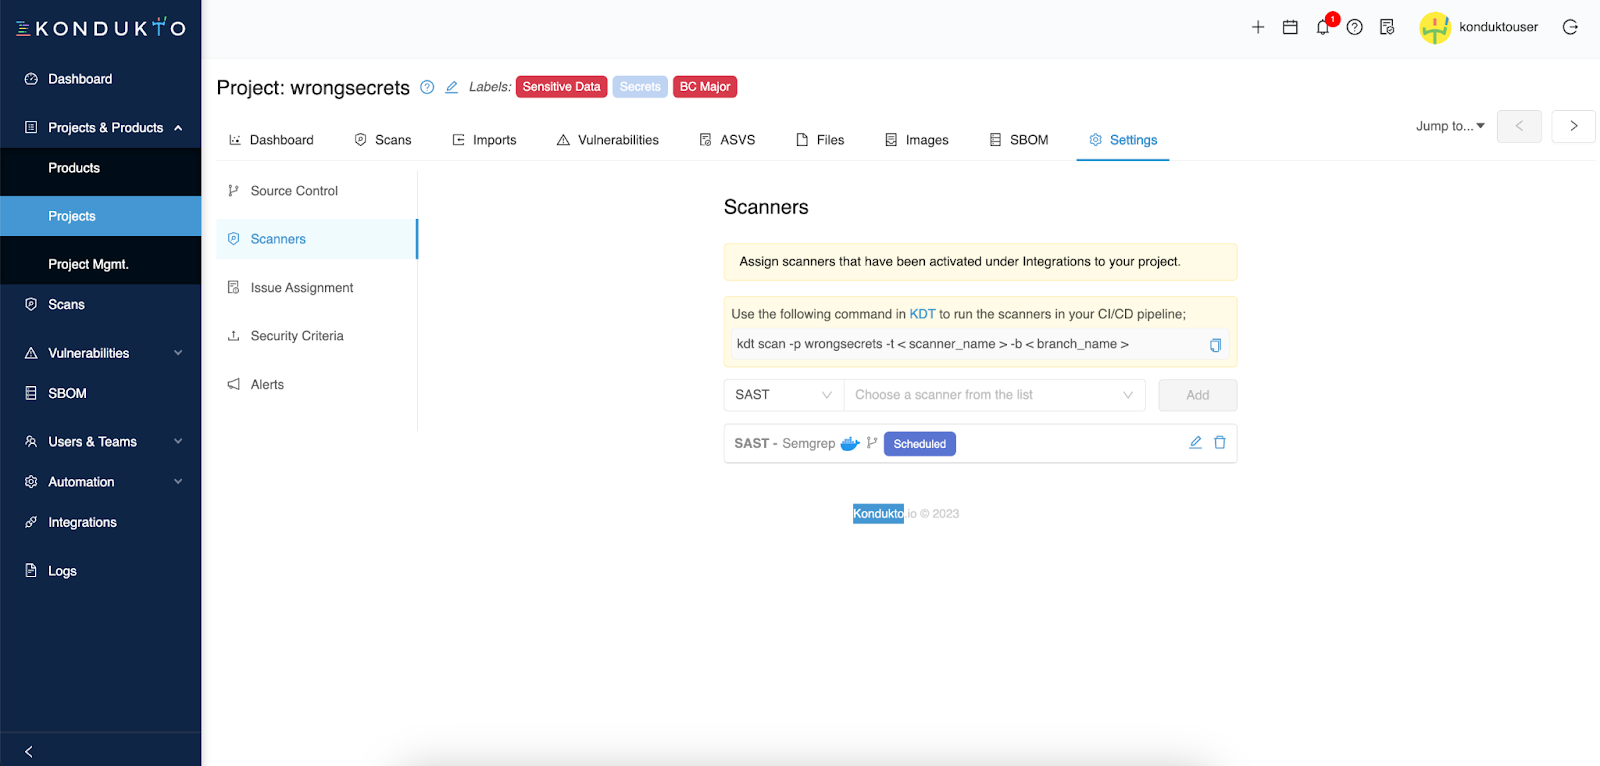The image size is (1600, 766).
Task: Collapse Projects & Products menu
Action: (x=100, y=128)
